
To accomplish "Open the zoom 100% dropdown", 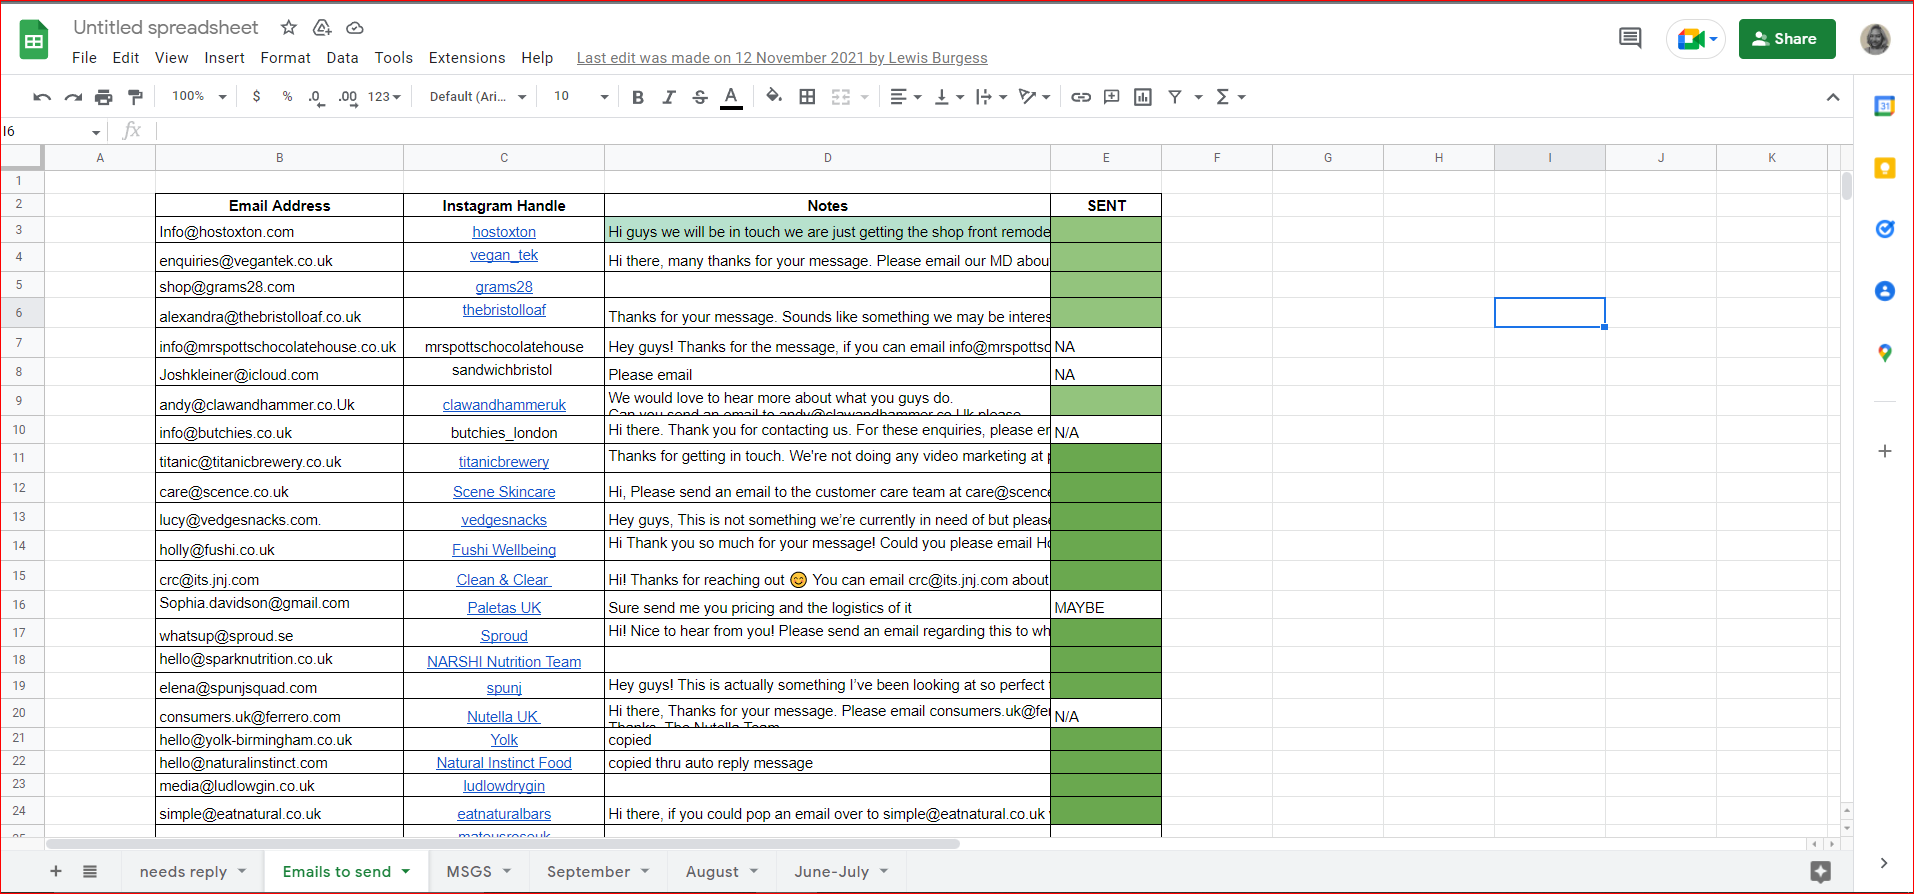I will [x=199, y=97].
